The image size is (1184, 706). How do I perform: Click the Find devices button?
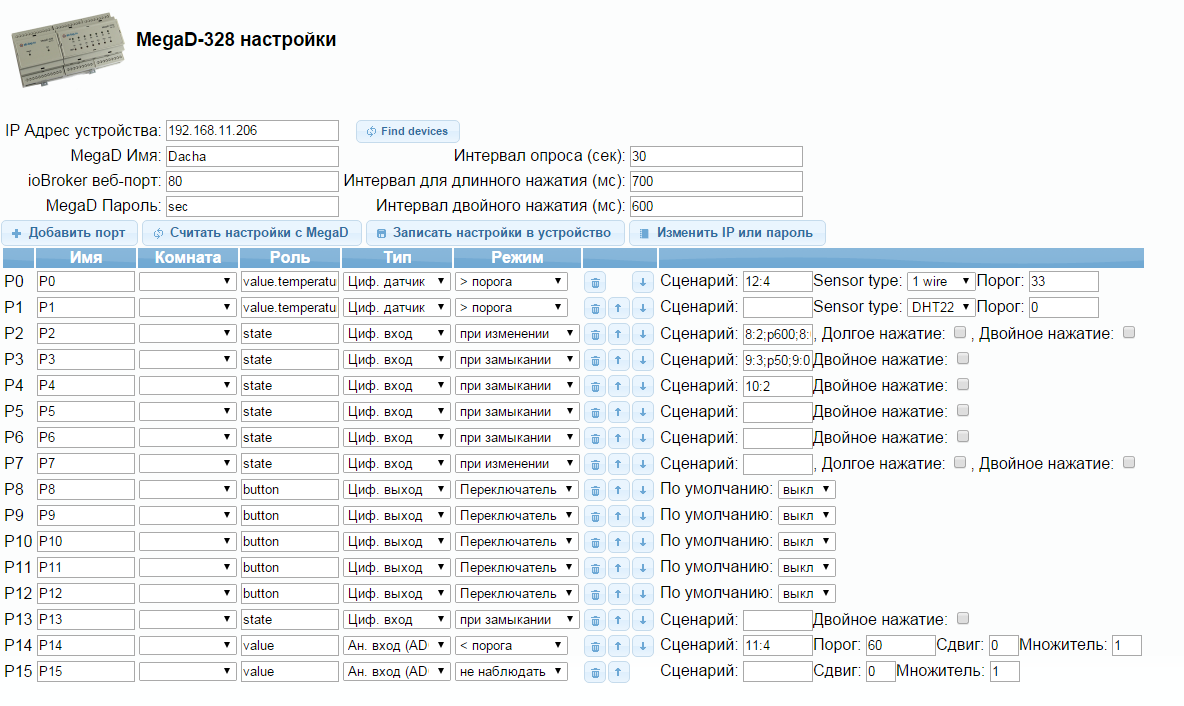pyautogui.click(x=408, y=131)
